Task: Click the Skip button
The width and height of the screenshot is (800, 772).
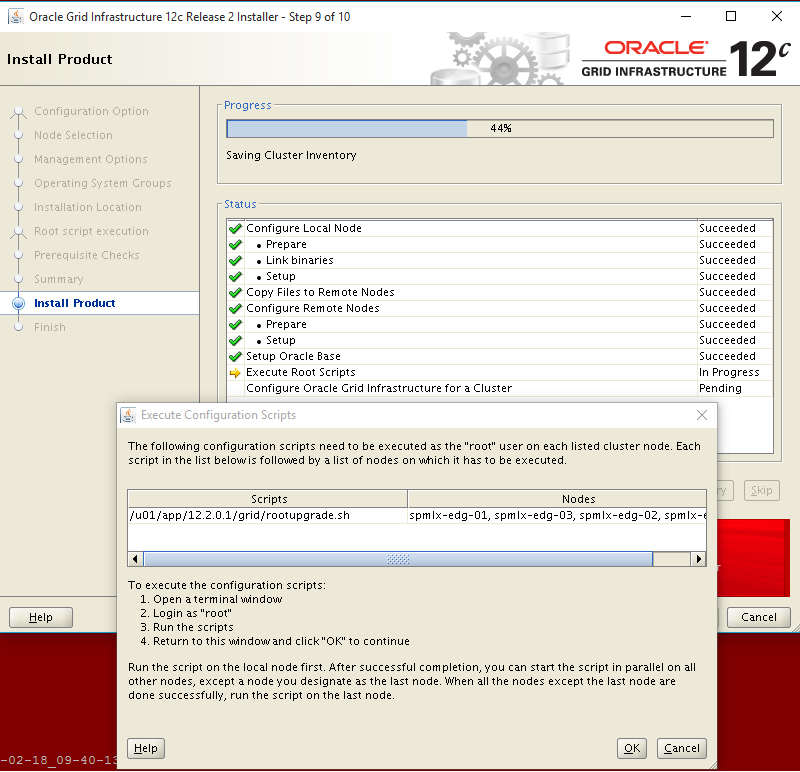Action: pyautogui.click(x=761, y=490)
